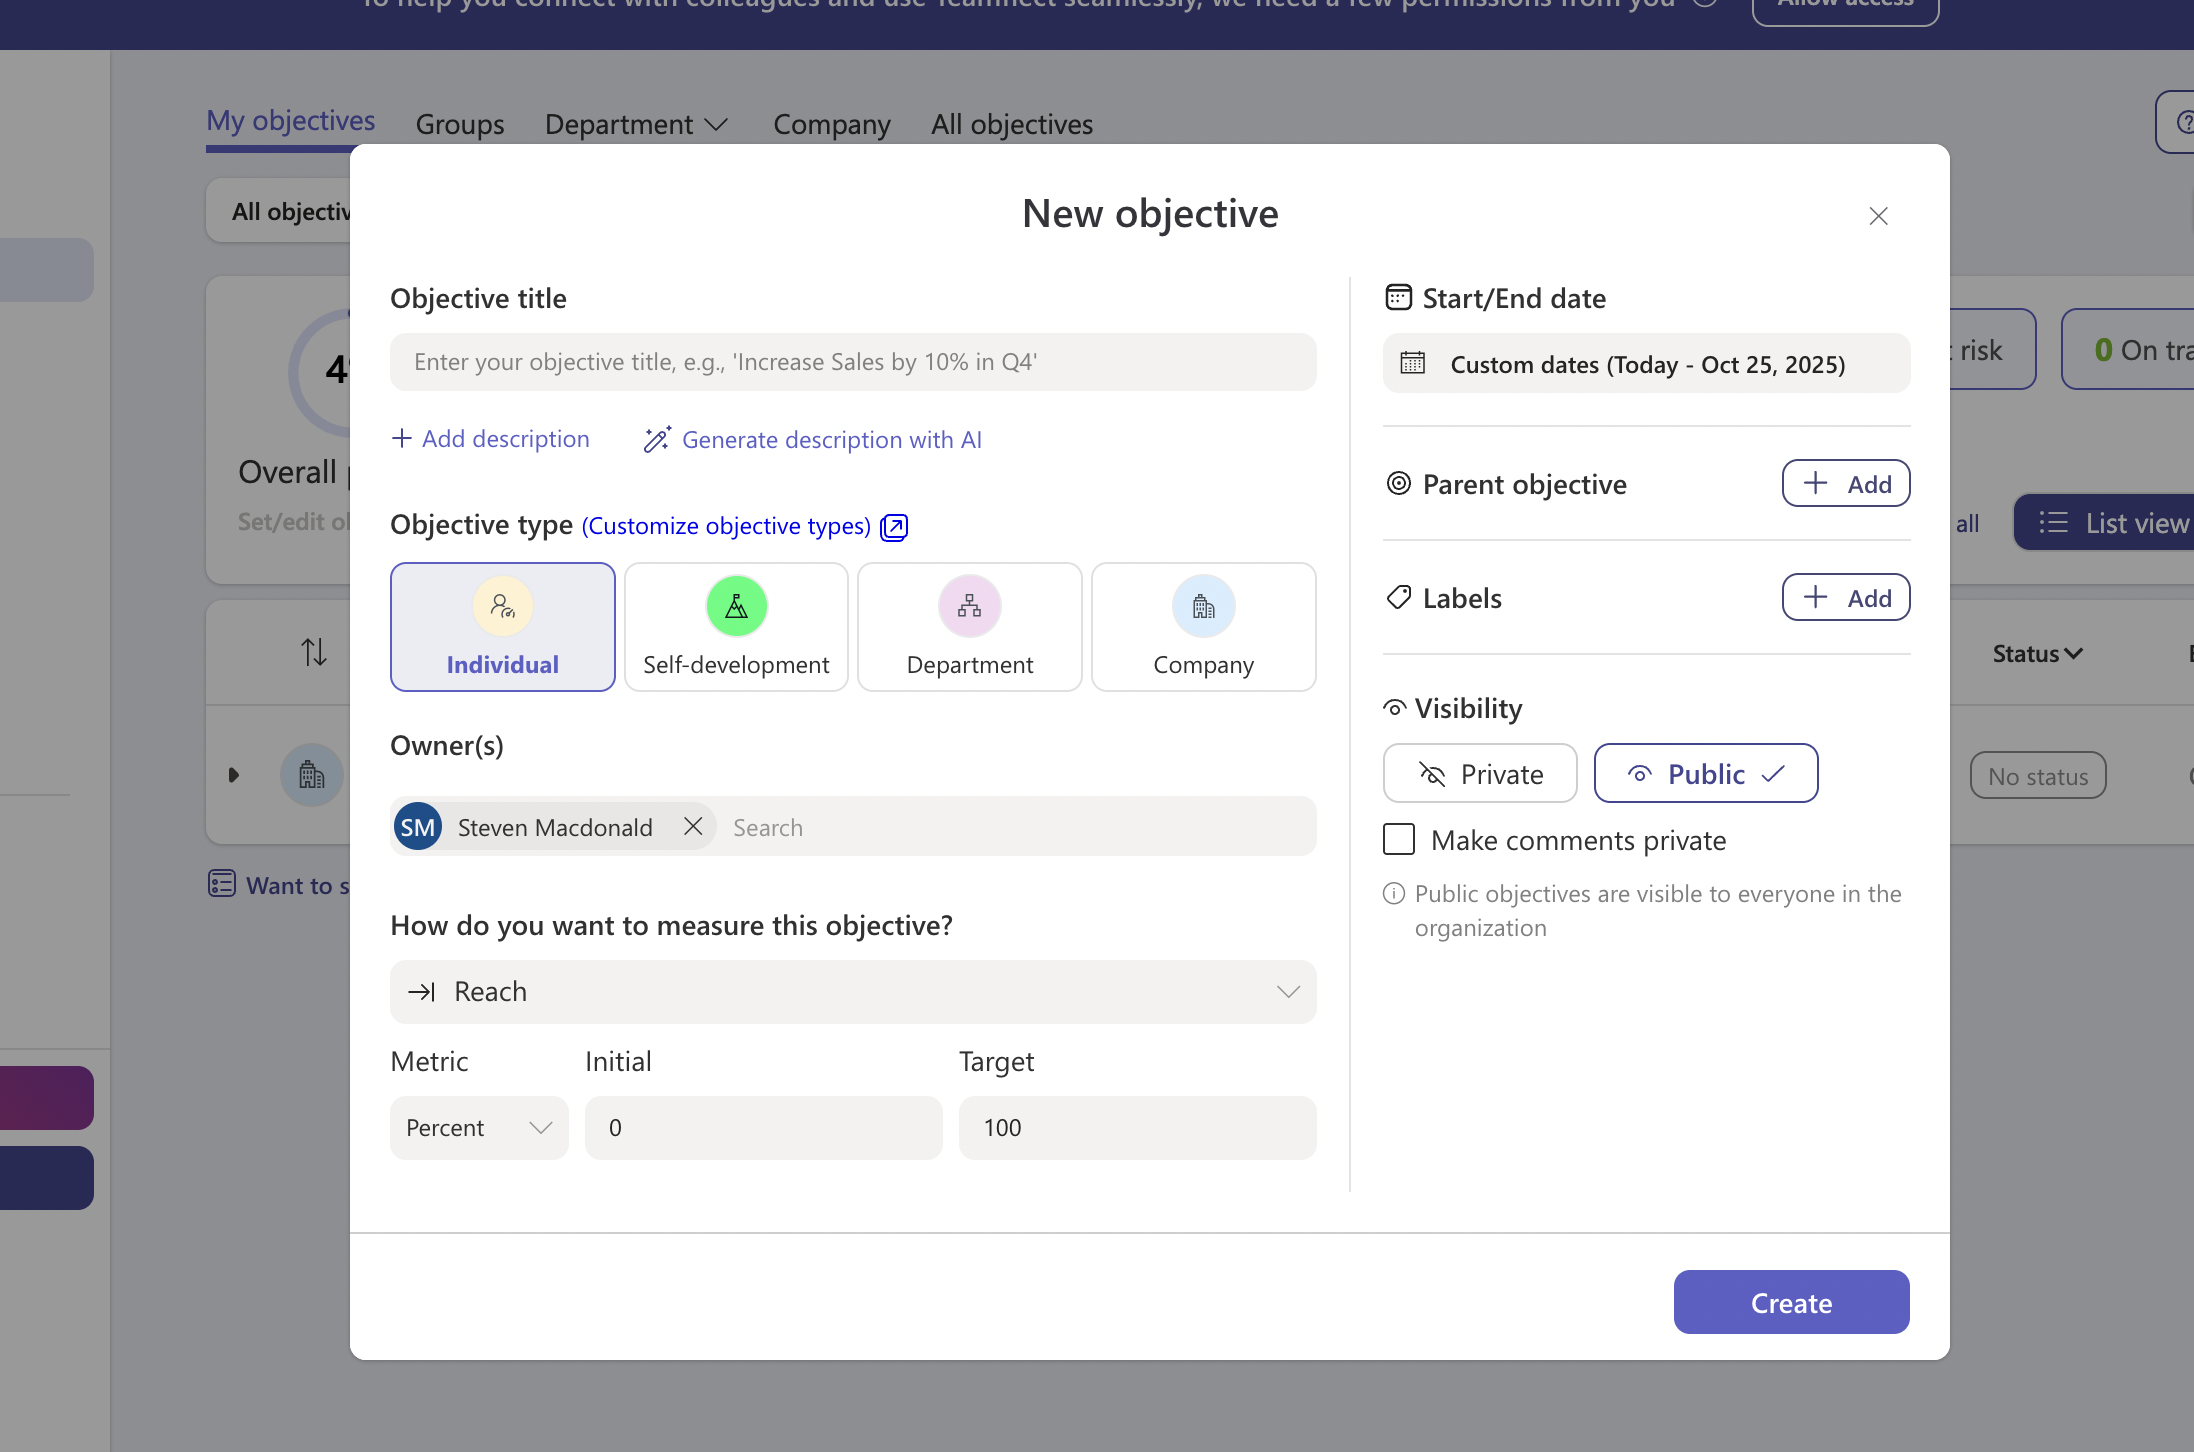Select Company objective type
The width and height of the screenshot is (2194, 1452).
(x=1204, y=627)
